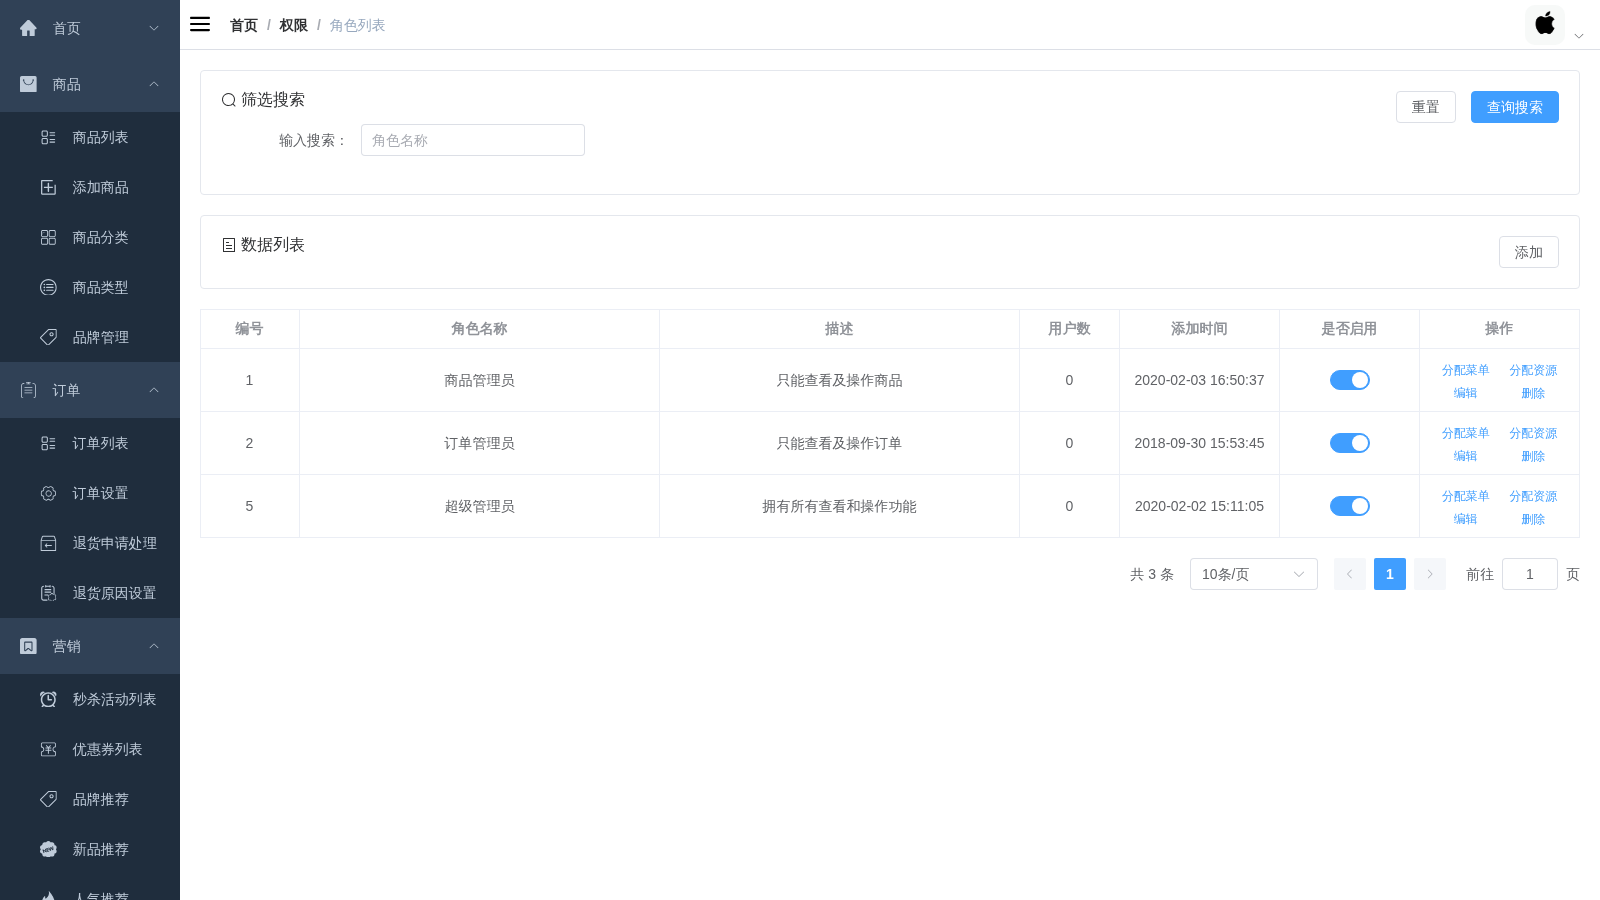Click 分配菜单 for 商品管理员
The height and width of the screenshot is (900, 1600).
[x=1465, y=370]
